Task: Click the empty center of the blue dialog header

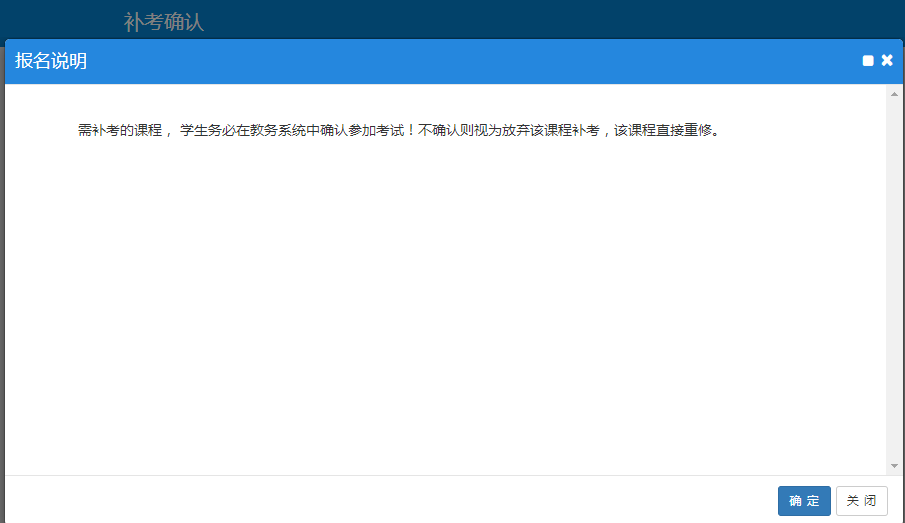Action: click(450, 61)
